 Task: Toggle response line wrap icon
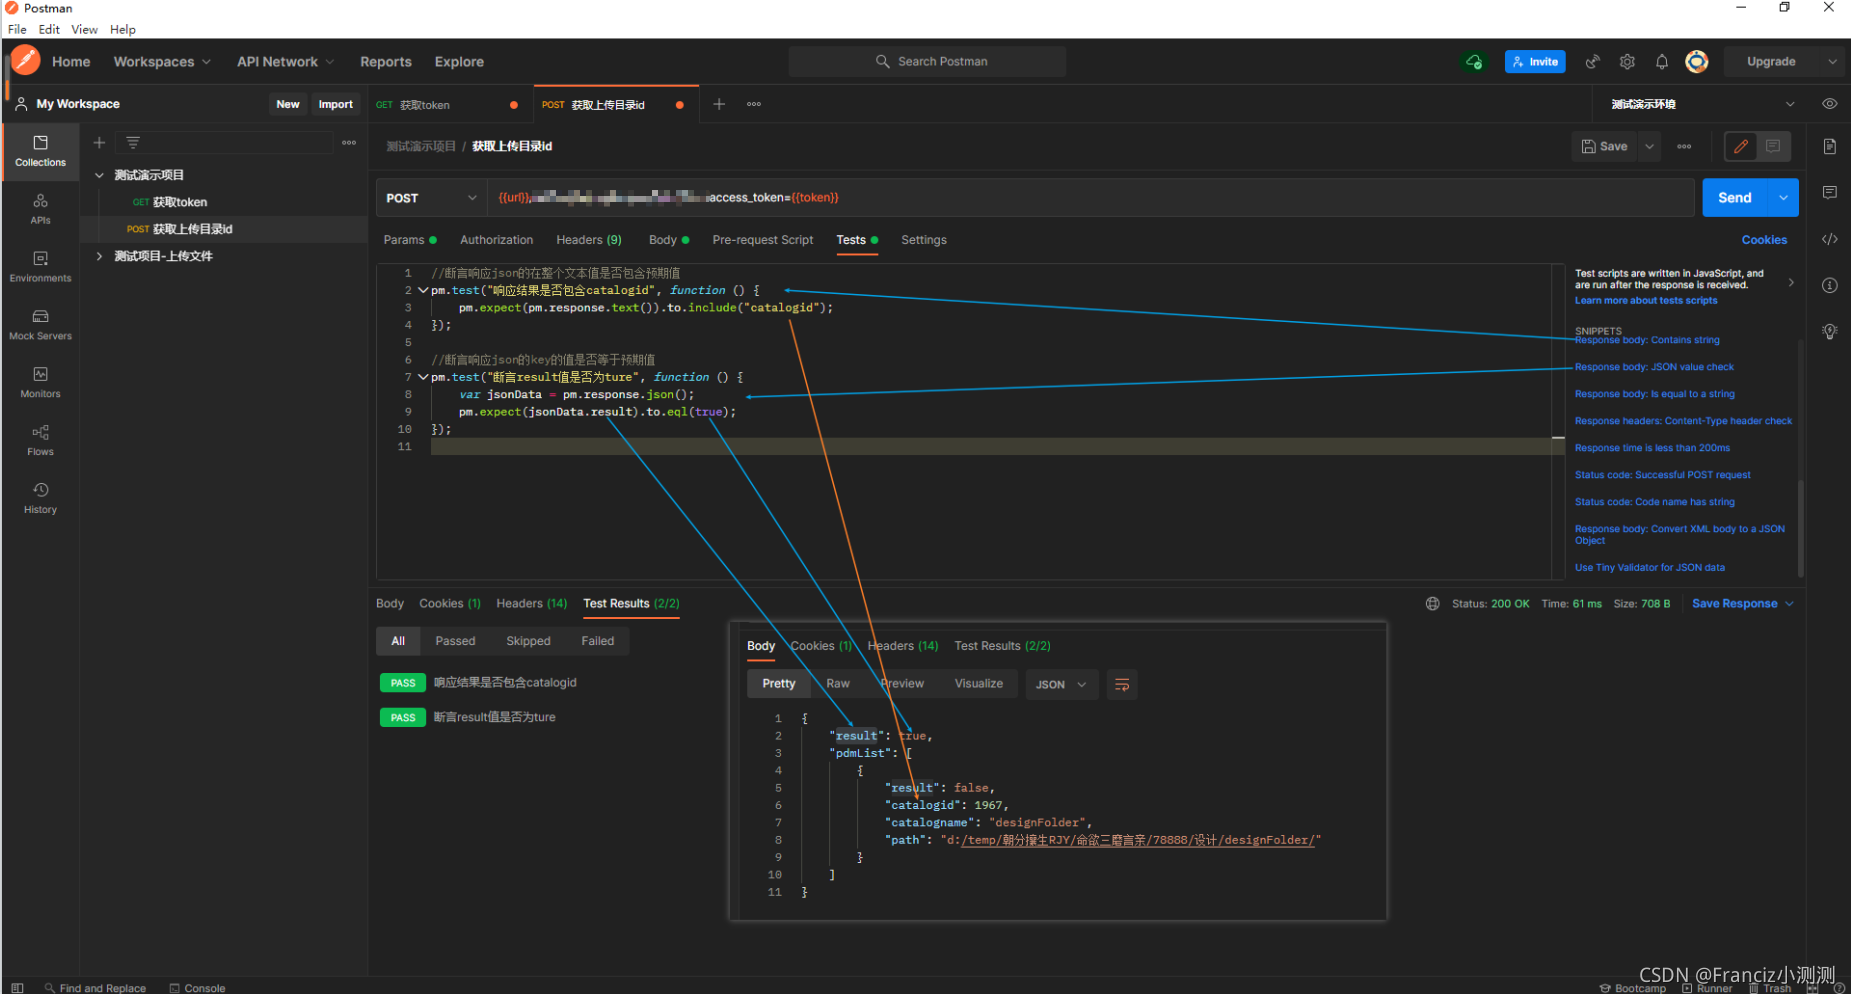click(1122, 685)
